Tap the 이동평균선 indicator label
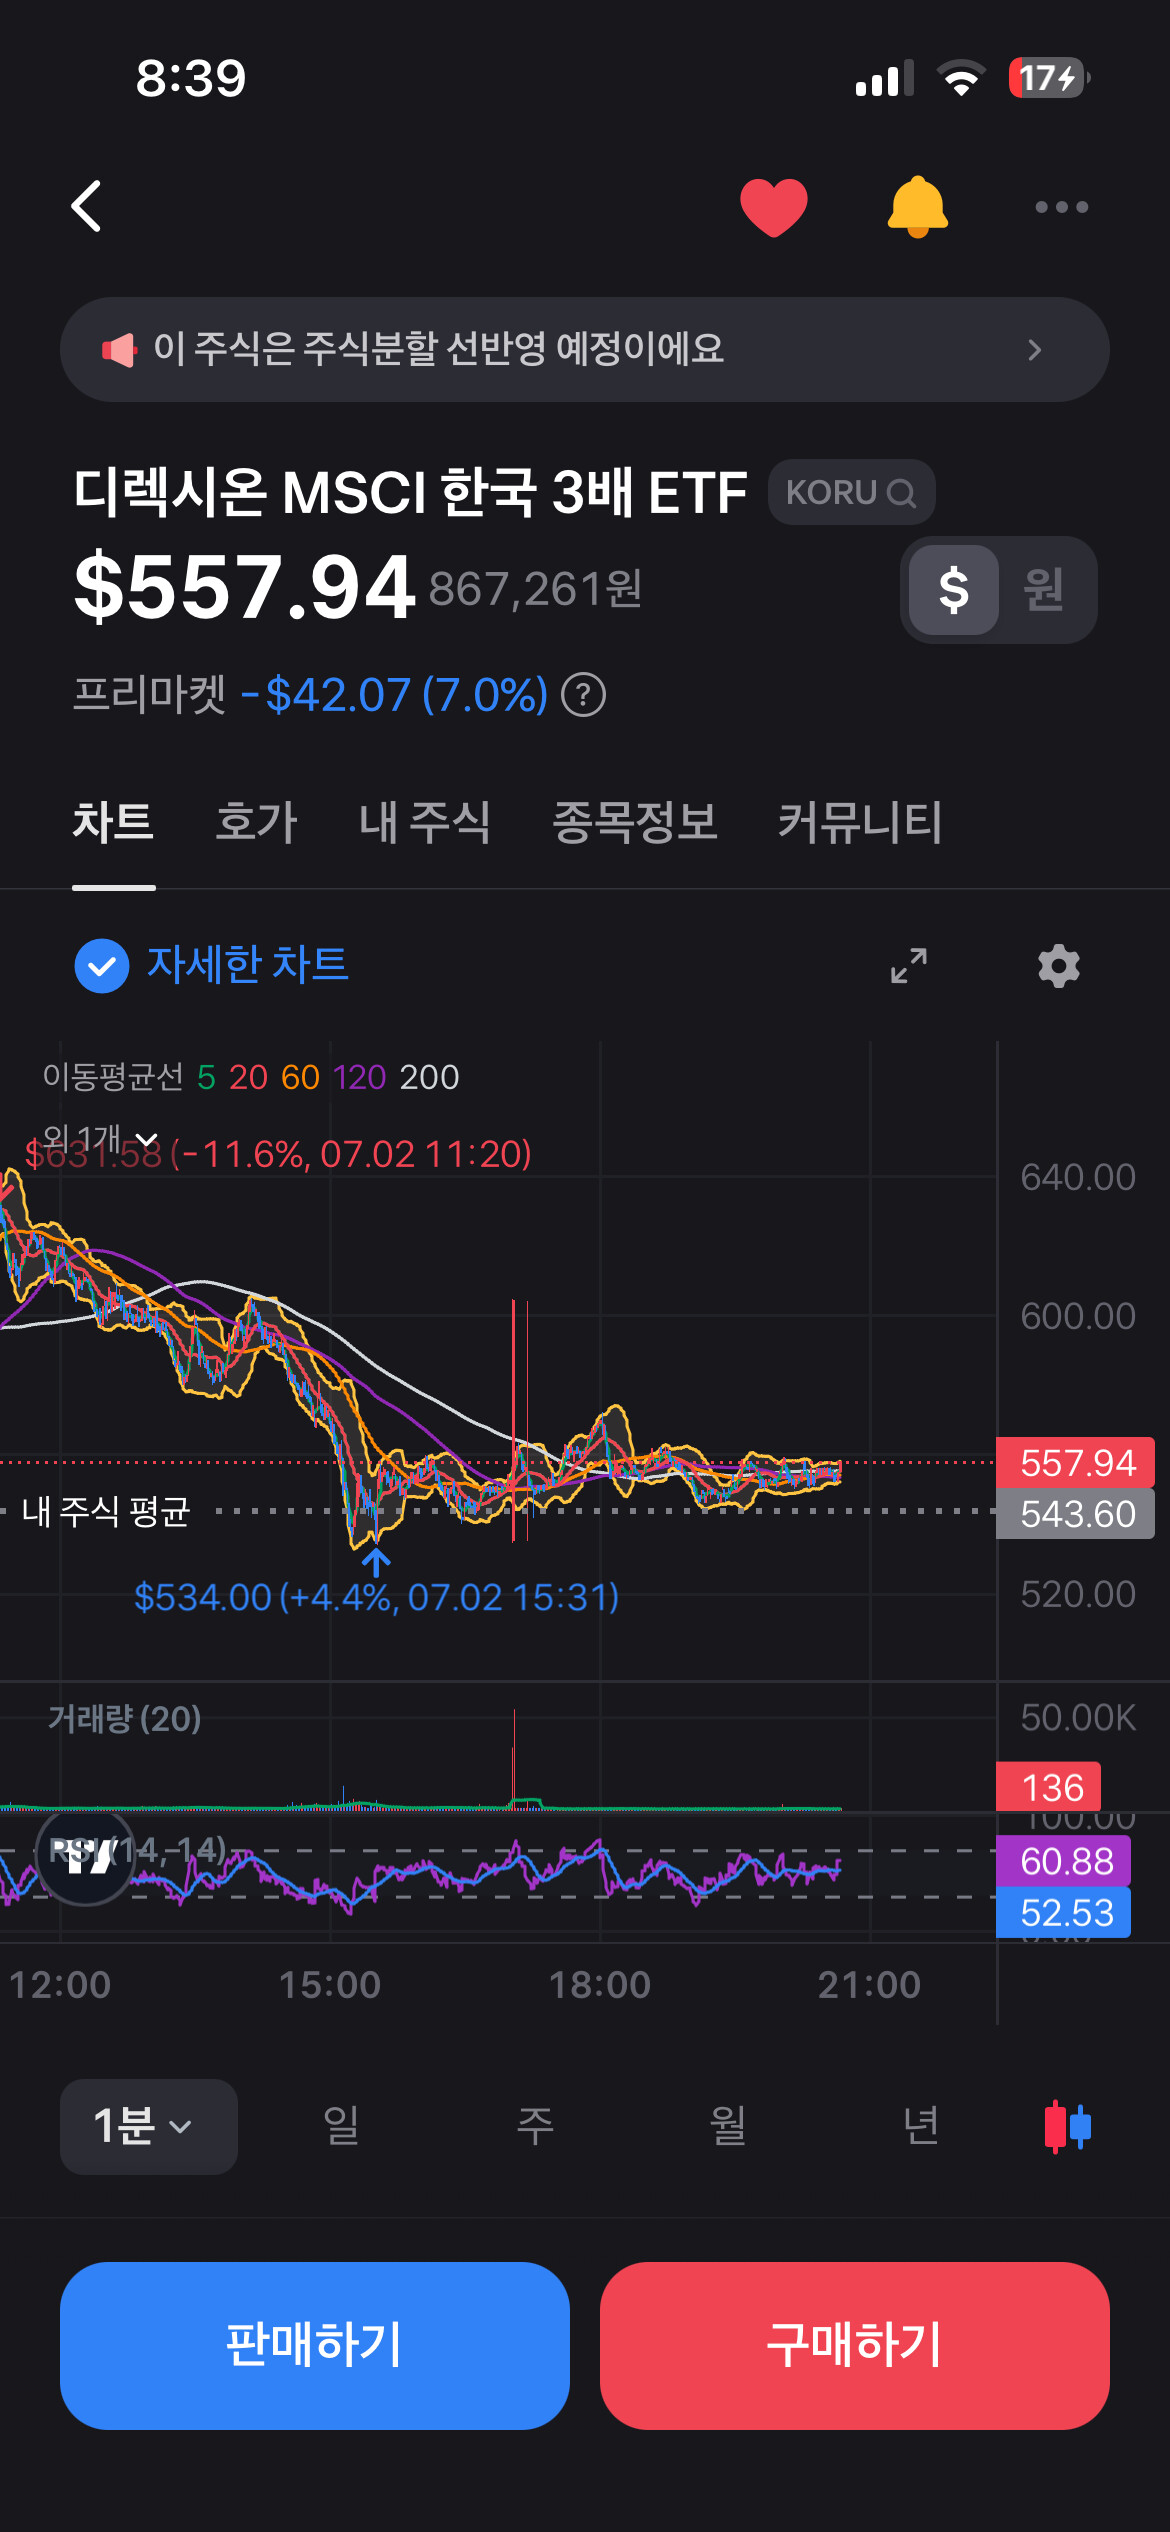 point(113,1077)
